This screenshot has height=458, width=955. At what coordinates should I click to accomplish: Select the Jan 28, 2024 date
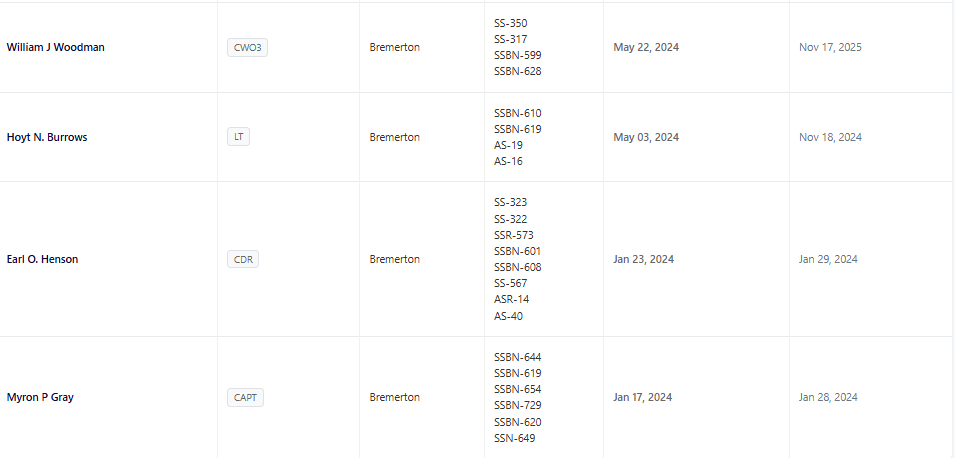pos(828,397)
